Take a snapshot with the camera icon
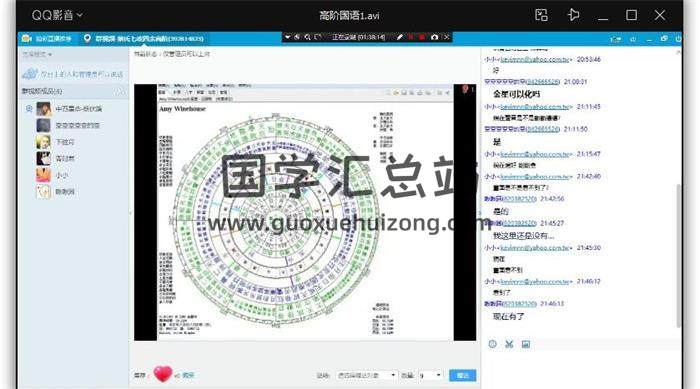Viewport: 700px width, 389px height. [434, 37]
